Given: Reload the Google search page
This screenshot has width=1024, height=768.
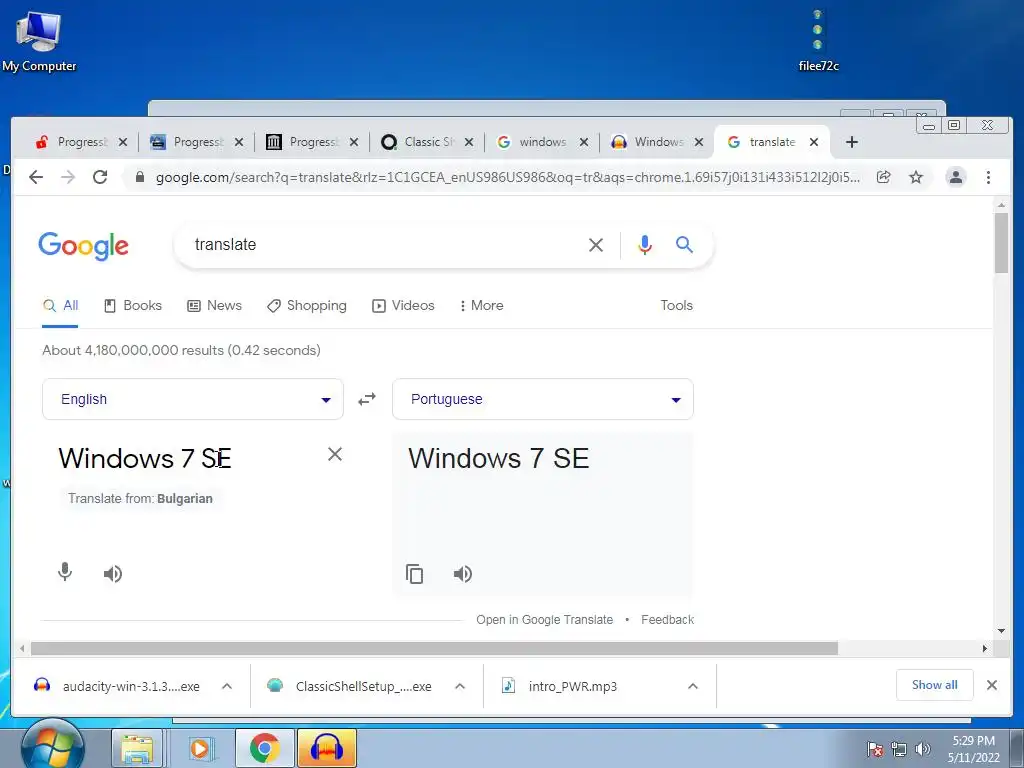Looking at the screenshot, I should coord(100,177).
